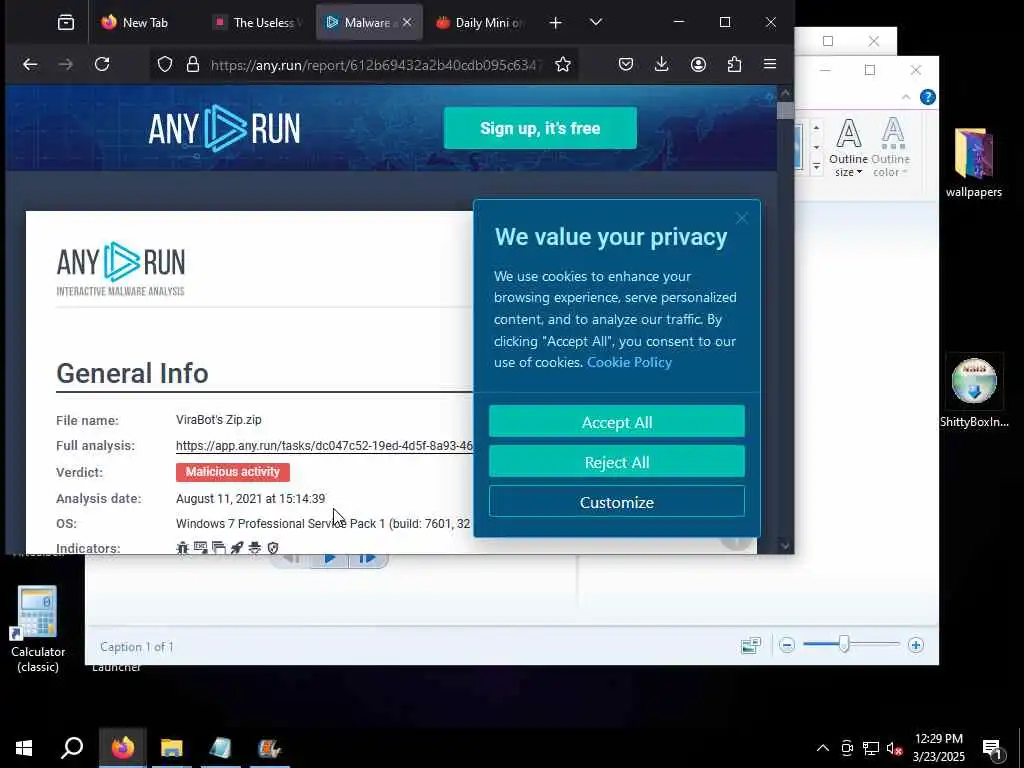1024x768 pixels.
Task: Bookmark this page with the star
Action: 563,64
